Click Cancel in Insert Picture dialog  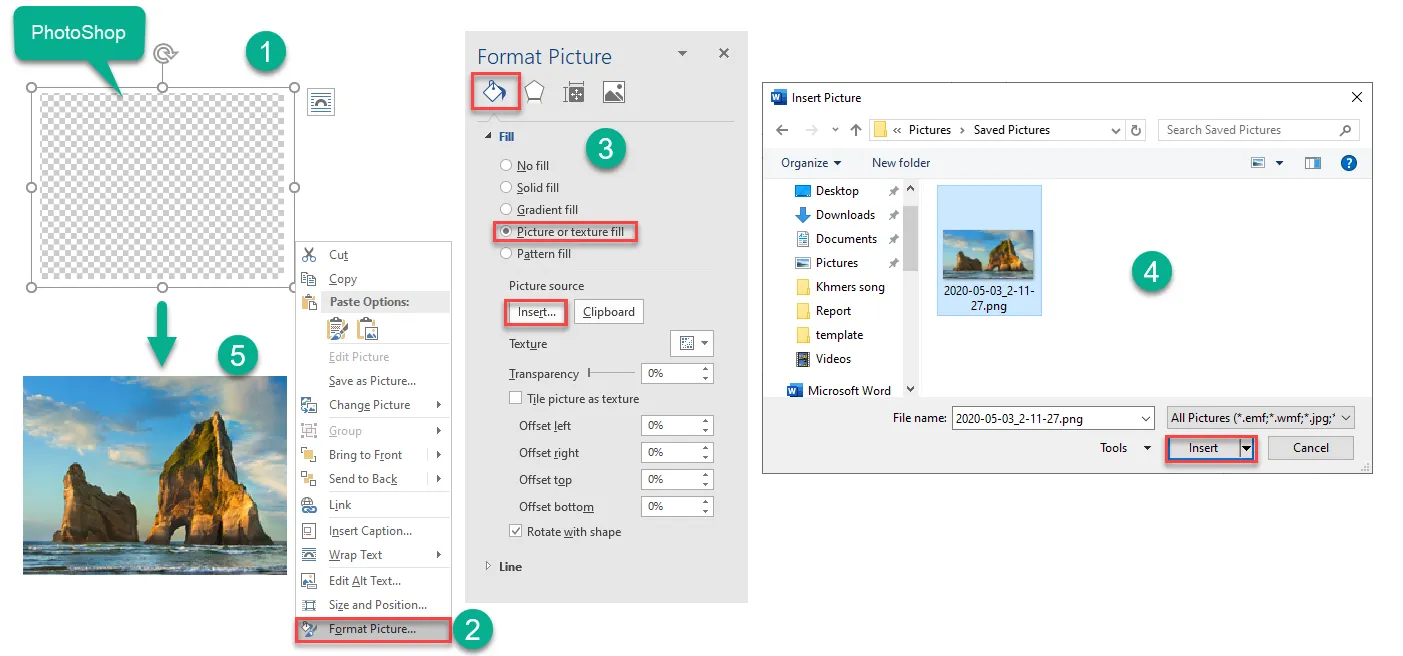tap(1311, 448)
